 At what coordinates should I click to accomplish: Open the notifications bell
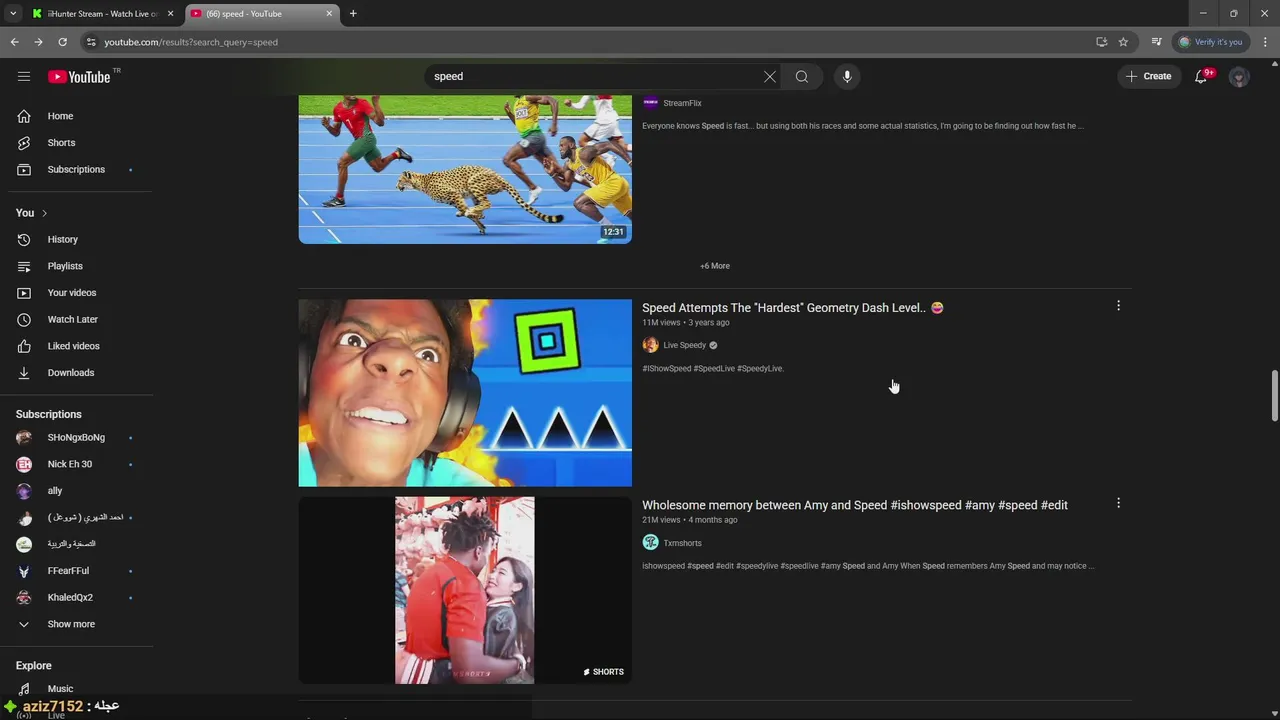pyautogui.click(x=1202, y=76)
